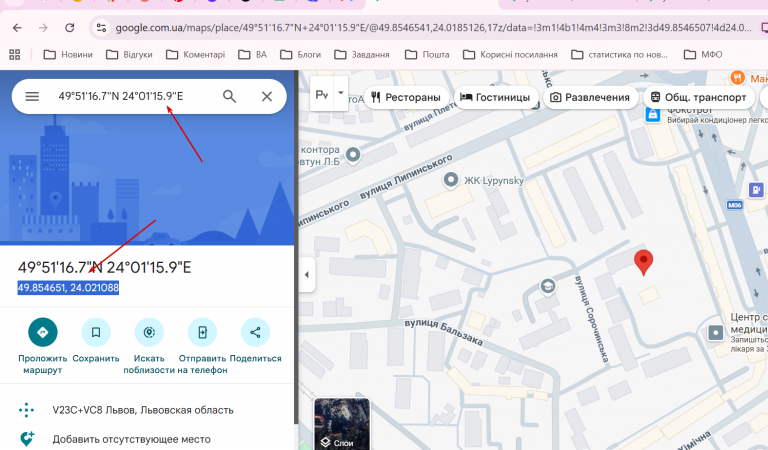Open the Відгуки bookmark folder
Viewport: 768px width, 450px height.
[x=129, y=54]
